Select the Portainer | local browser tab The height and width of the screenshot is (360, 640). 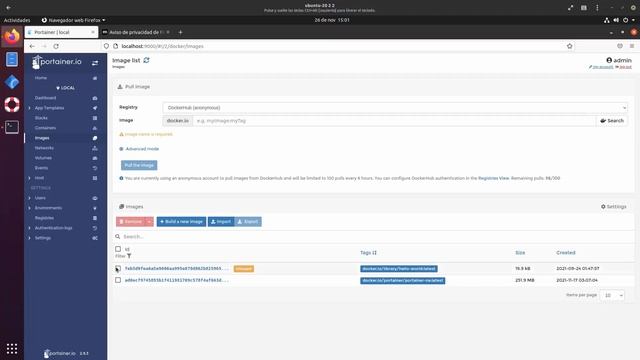pyautogui.click(x=61, y=32)
